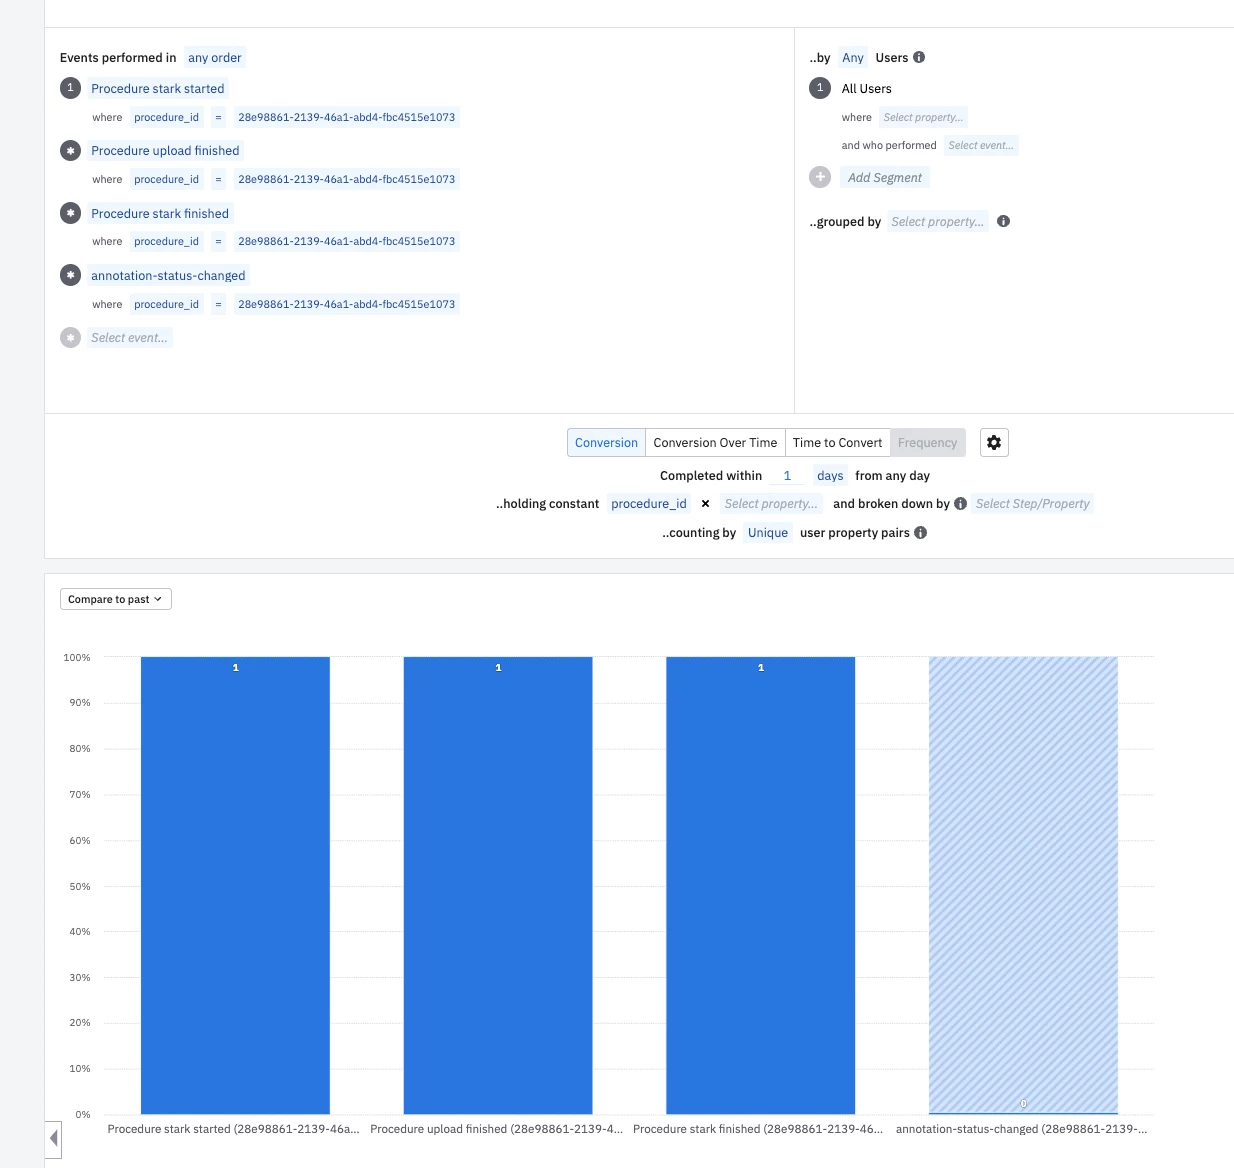Screen dimensions: 1234x1168
Task: Open the chart settings gear icon
Action: coord(994,443)
